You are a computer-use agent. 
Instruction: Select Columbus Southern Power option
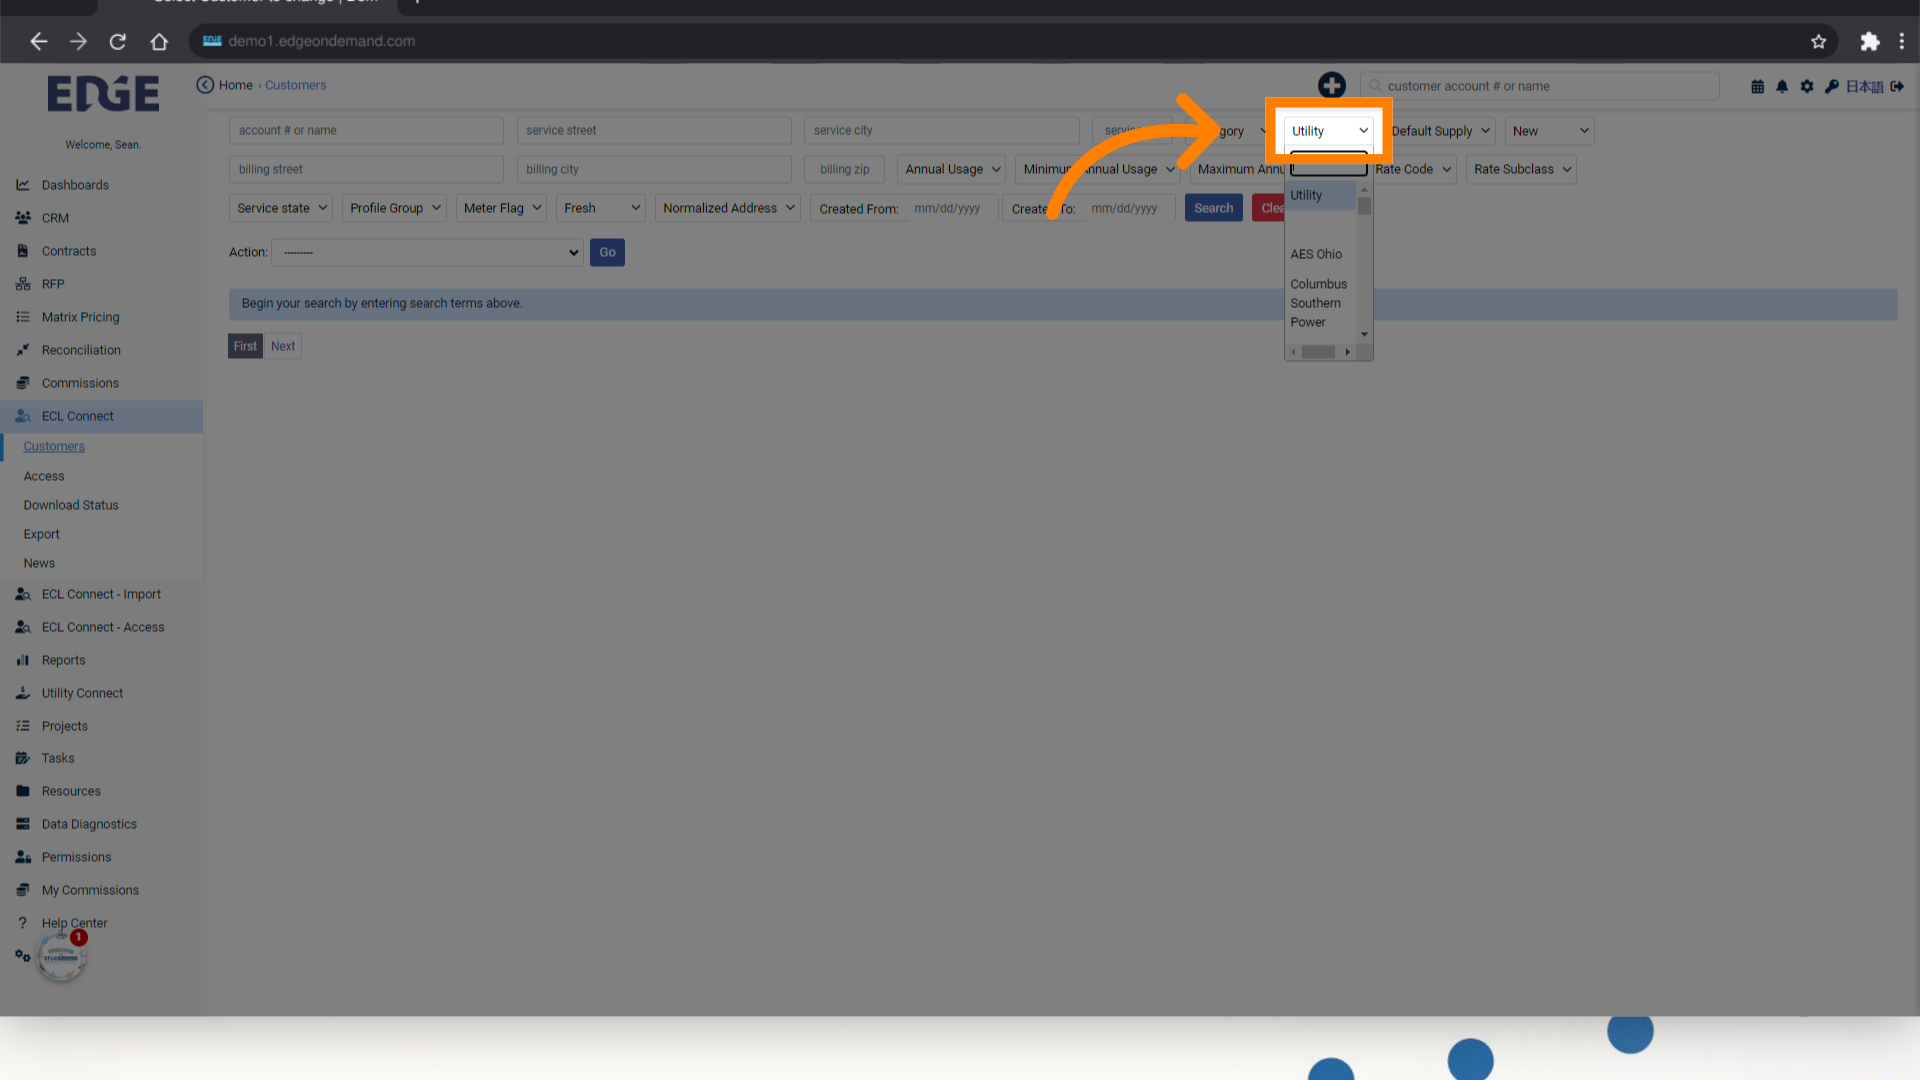point(1319,303)
